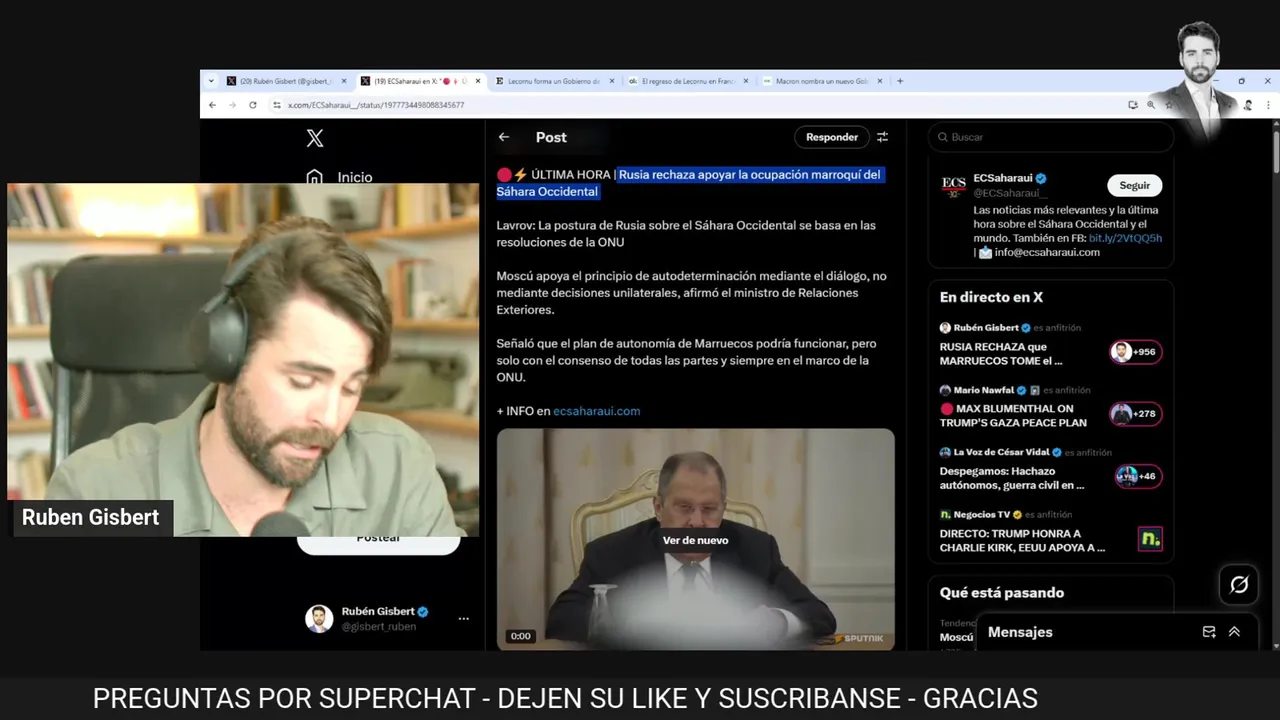Click the browser back button
Viewport: 1280px width, 720px height.
coord(212,104)
